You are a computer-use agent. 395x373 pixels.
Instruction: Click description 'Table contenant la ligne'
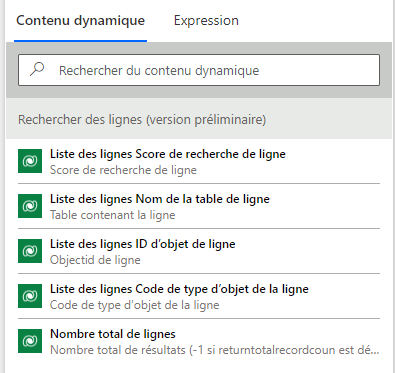click(112, 215)
